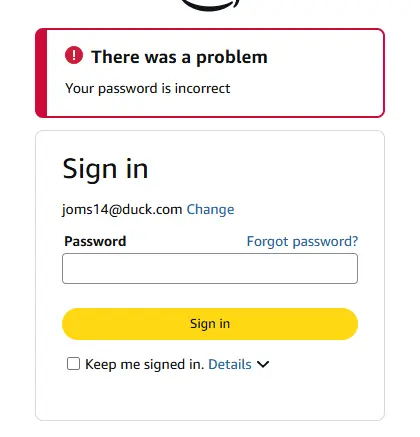
Task: Open the Forgot password? link
Action: pos(302,241)
